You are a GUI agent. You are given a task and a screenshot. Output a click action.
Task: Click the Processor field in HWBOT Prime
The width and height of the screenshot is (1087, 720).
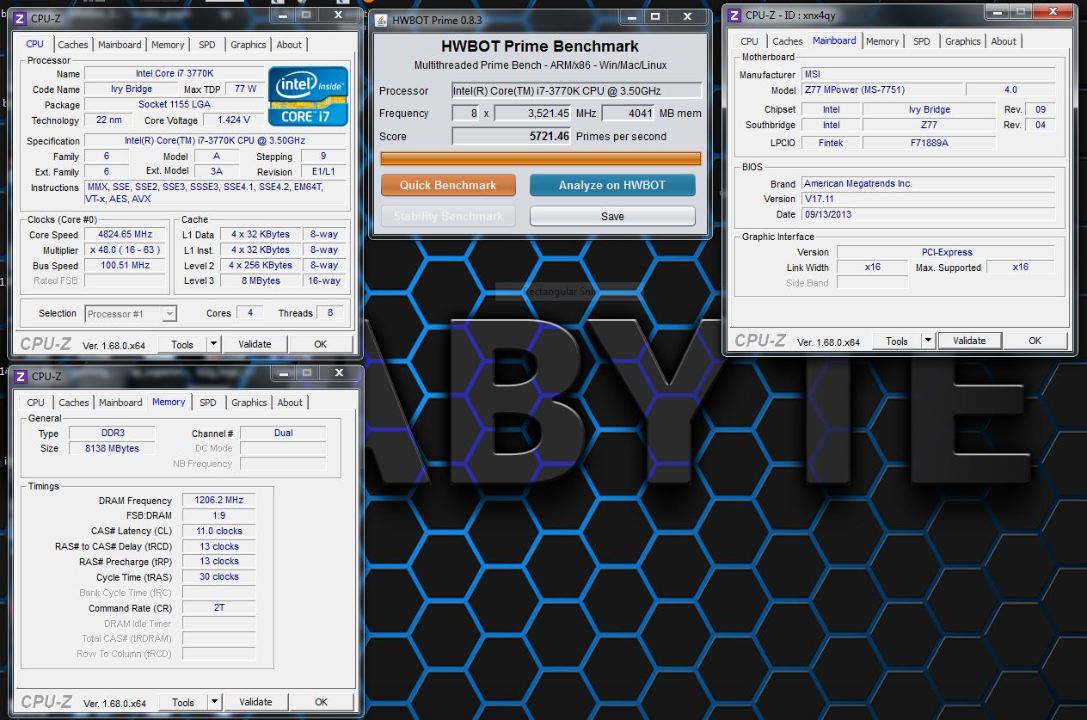577,91
